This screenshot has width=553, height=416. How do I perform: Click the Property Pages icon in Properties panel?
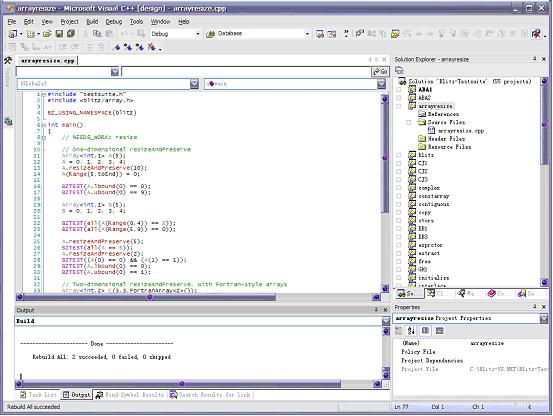[439, 331]
